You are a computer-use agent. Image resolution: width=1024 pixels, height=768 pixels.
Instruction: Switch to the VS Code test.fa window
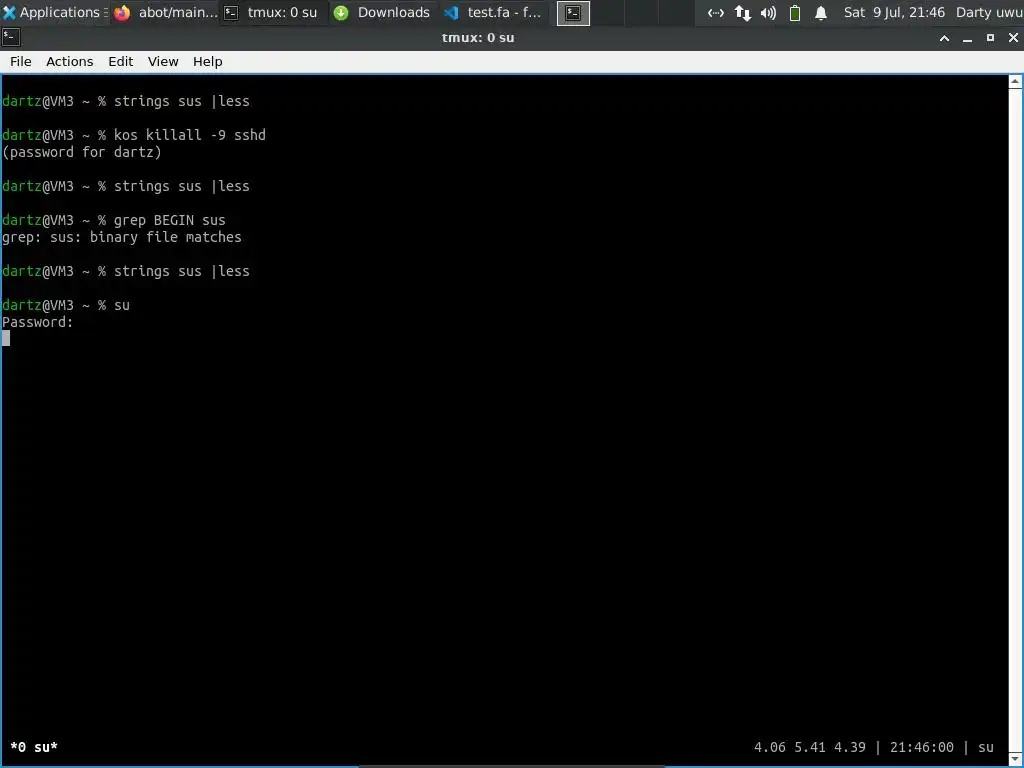(x=493, y=12)
